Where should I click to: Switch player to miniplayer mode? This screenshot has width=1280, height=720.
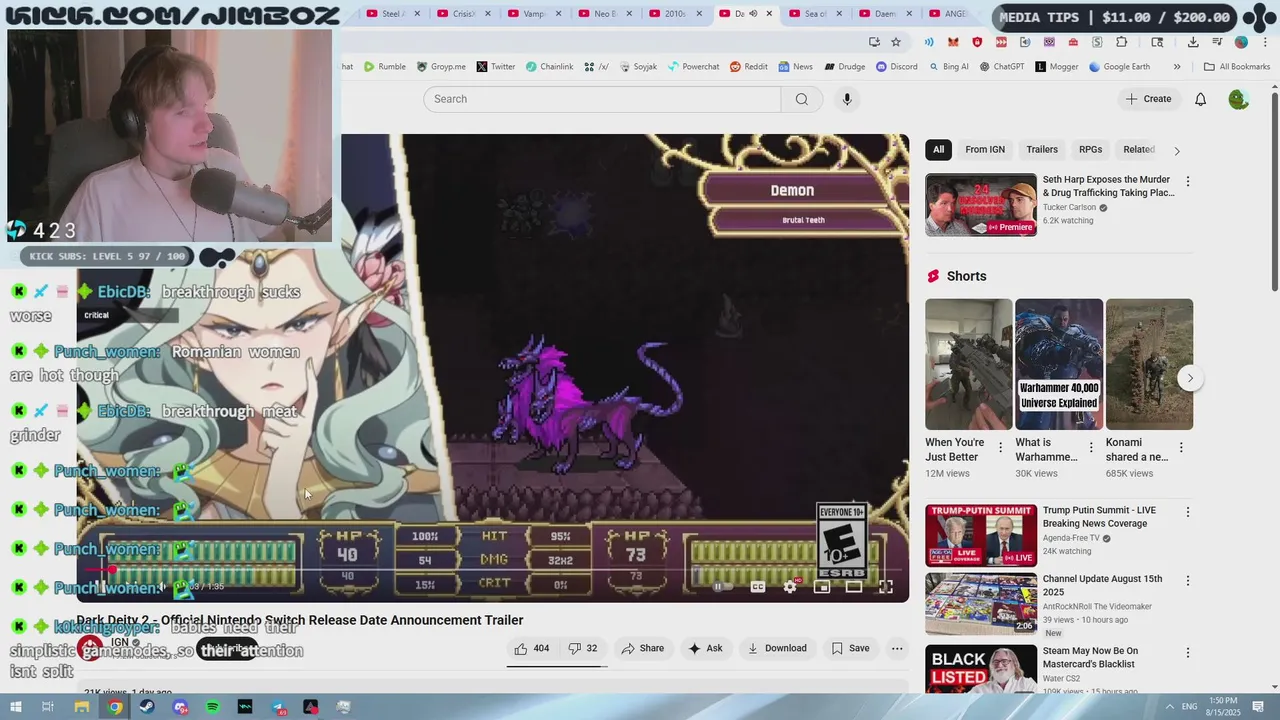point(822,587)
